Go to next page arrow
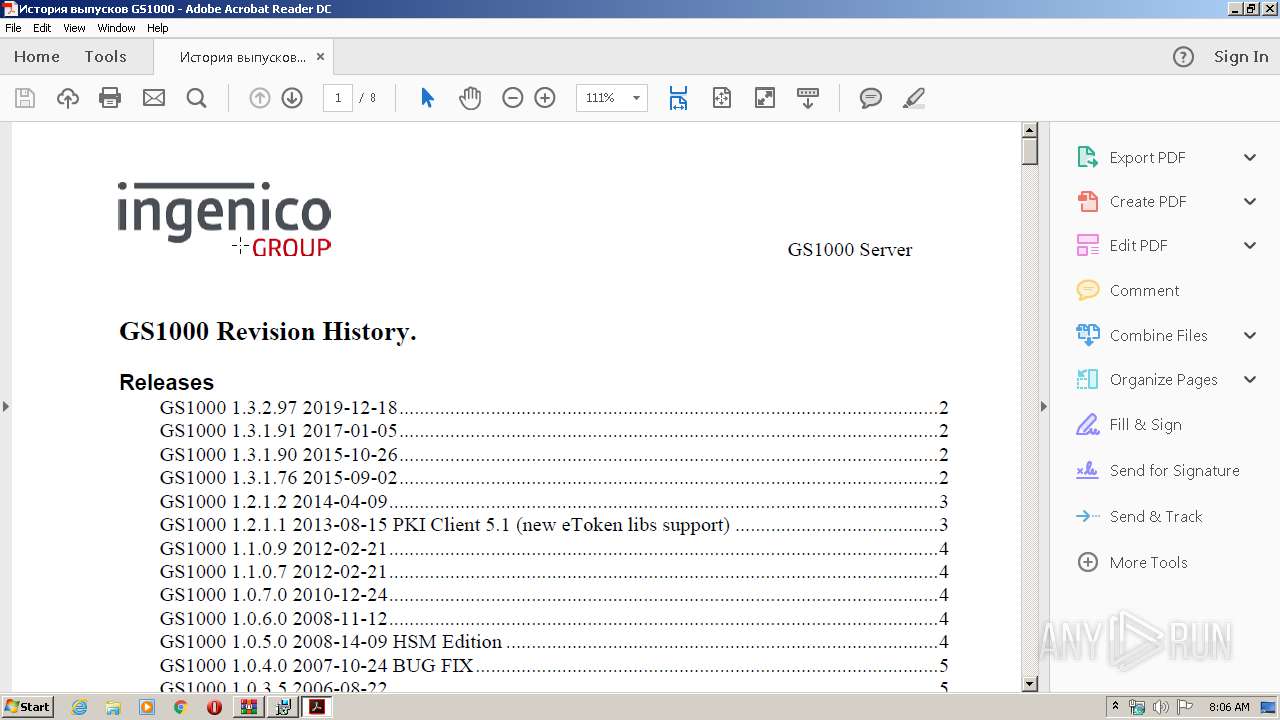1280x720 pixels. pyautogui.click(x=292, y=98)
